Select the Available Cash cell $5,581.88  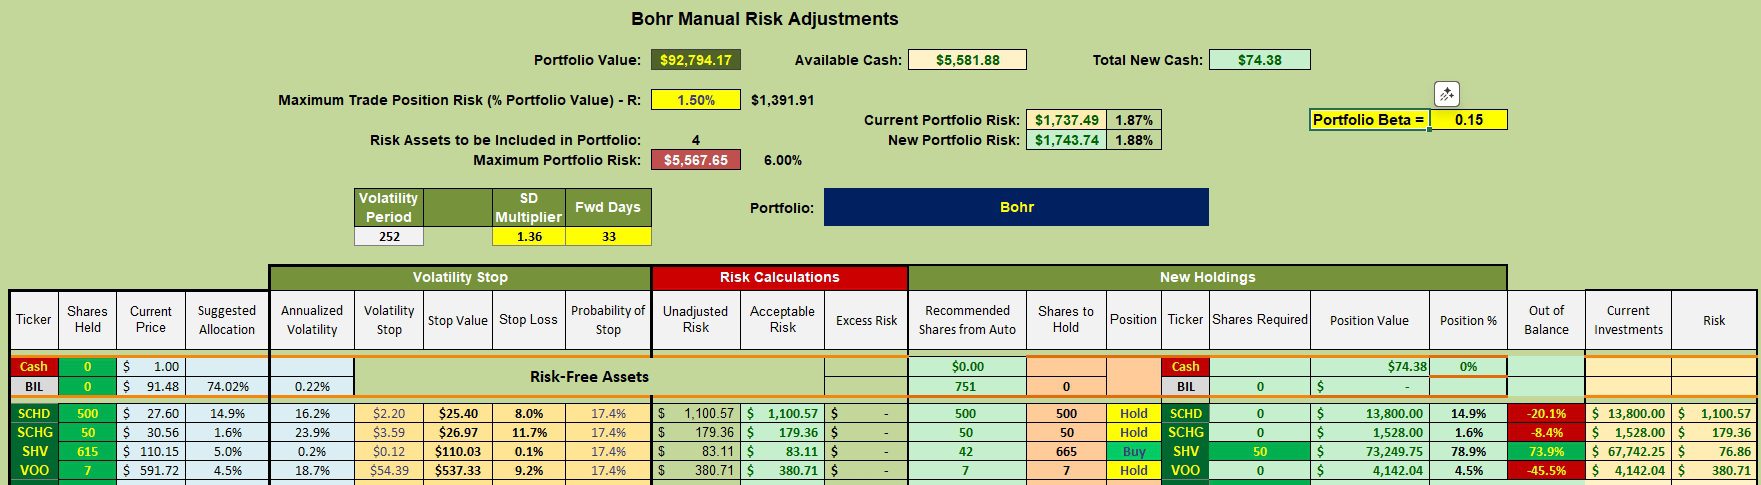(967, 60)
